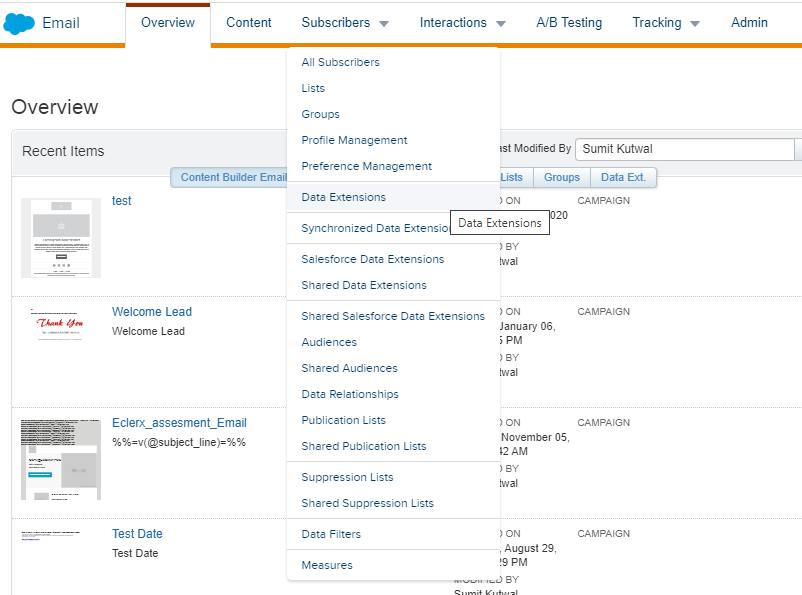
Task: Click the Data Ext. filter button
Action: coord(622,177)
